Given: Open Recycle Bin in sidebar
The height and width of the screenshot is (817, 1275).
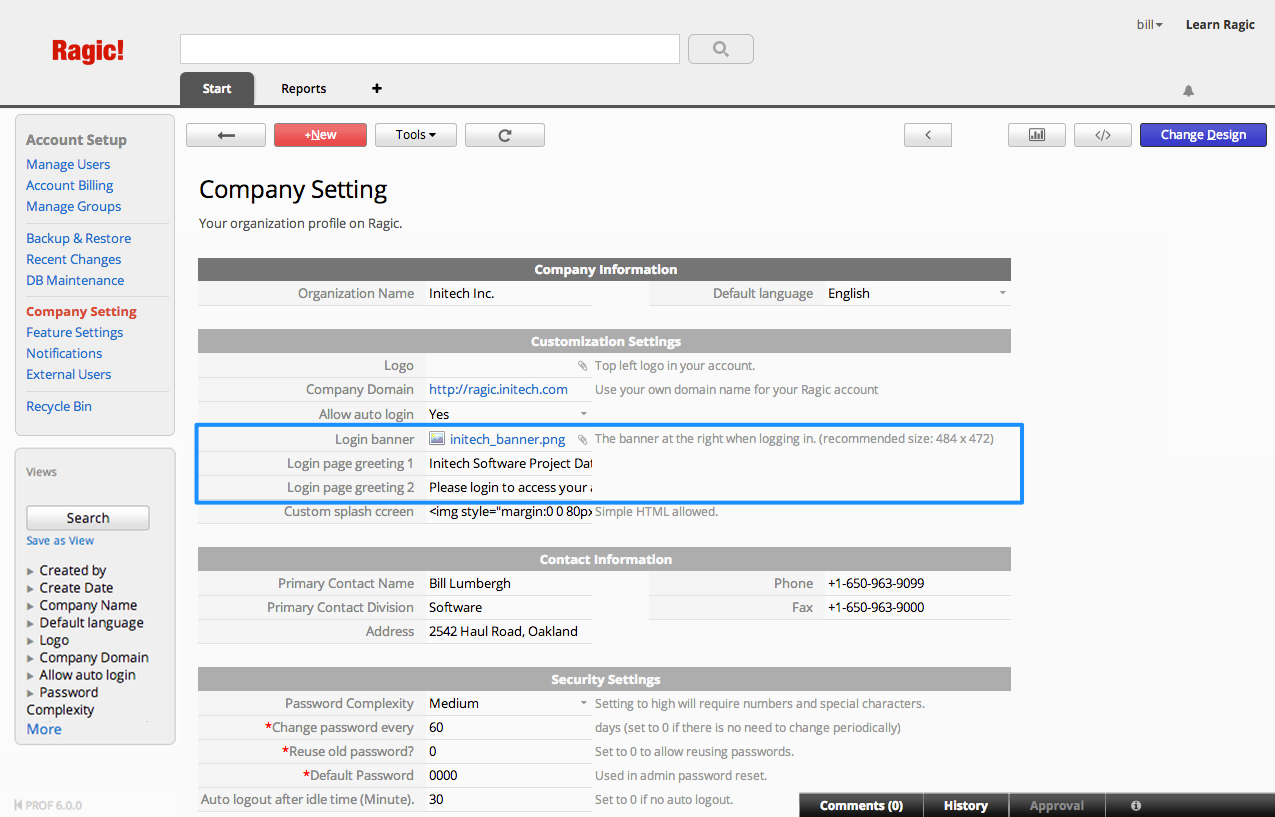Looking at the screenshot, I should coord(59,407).
